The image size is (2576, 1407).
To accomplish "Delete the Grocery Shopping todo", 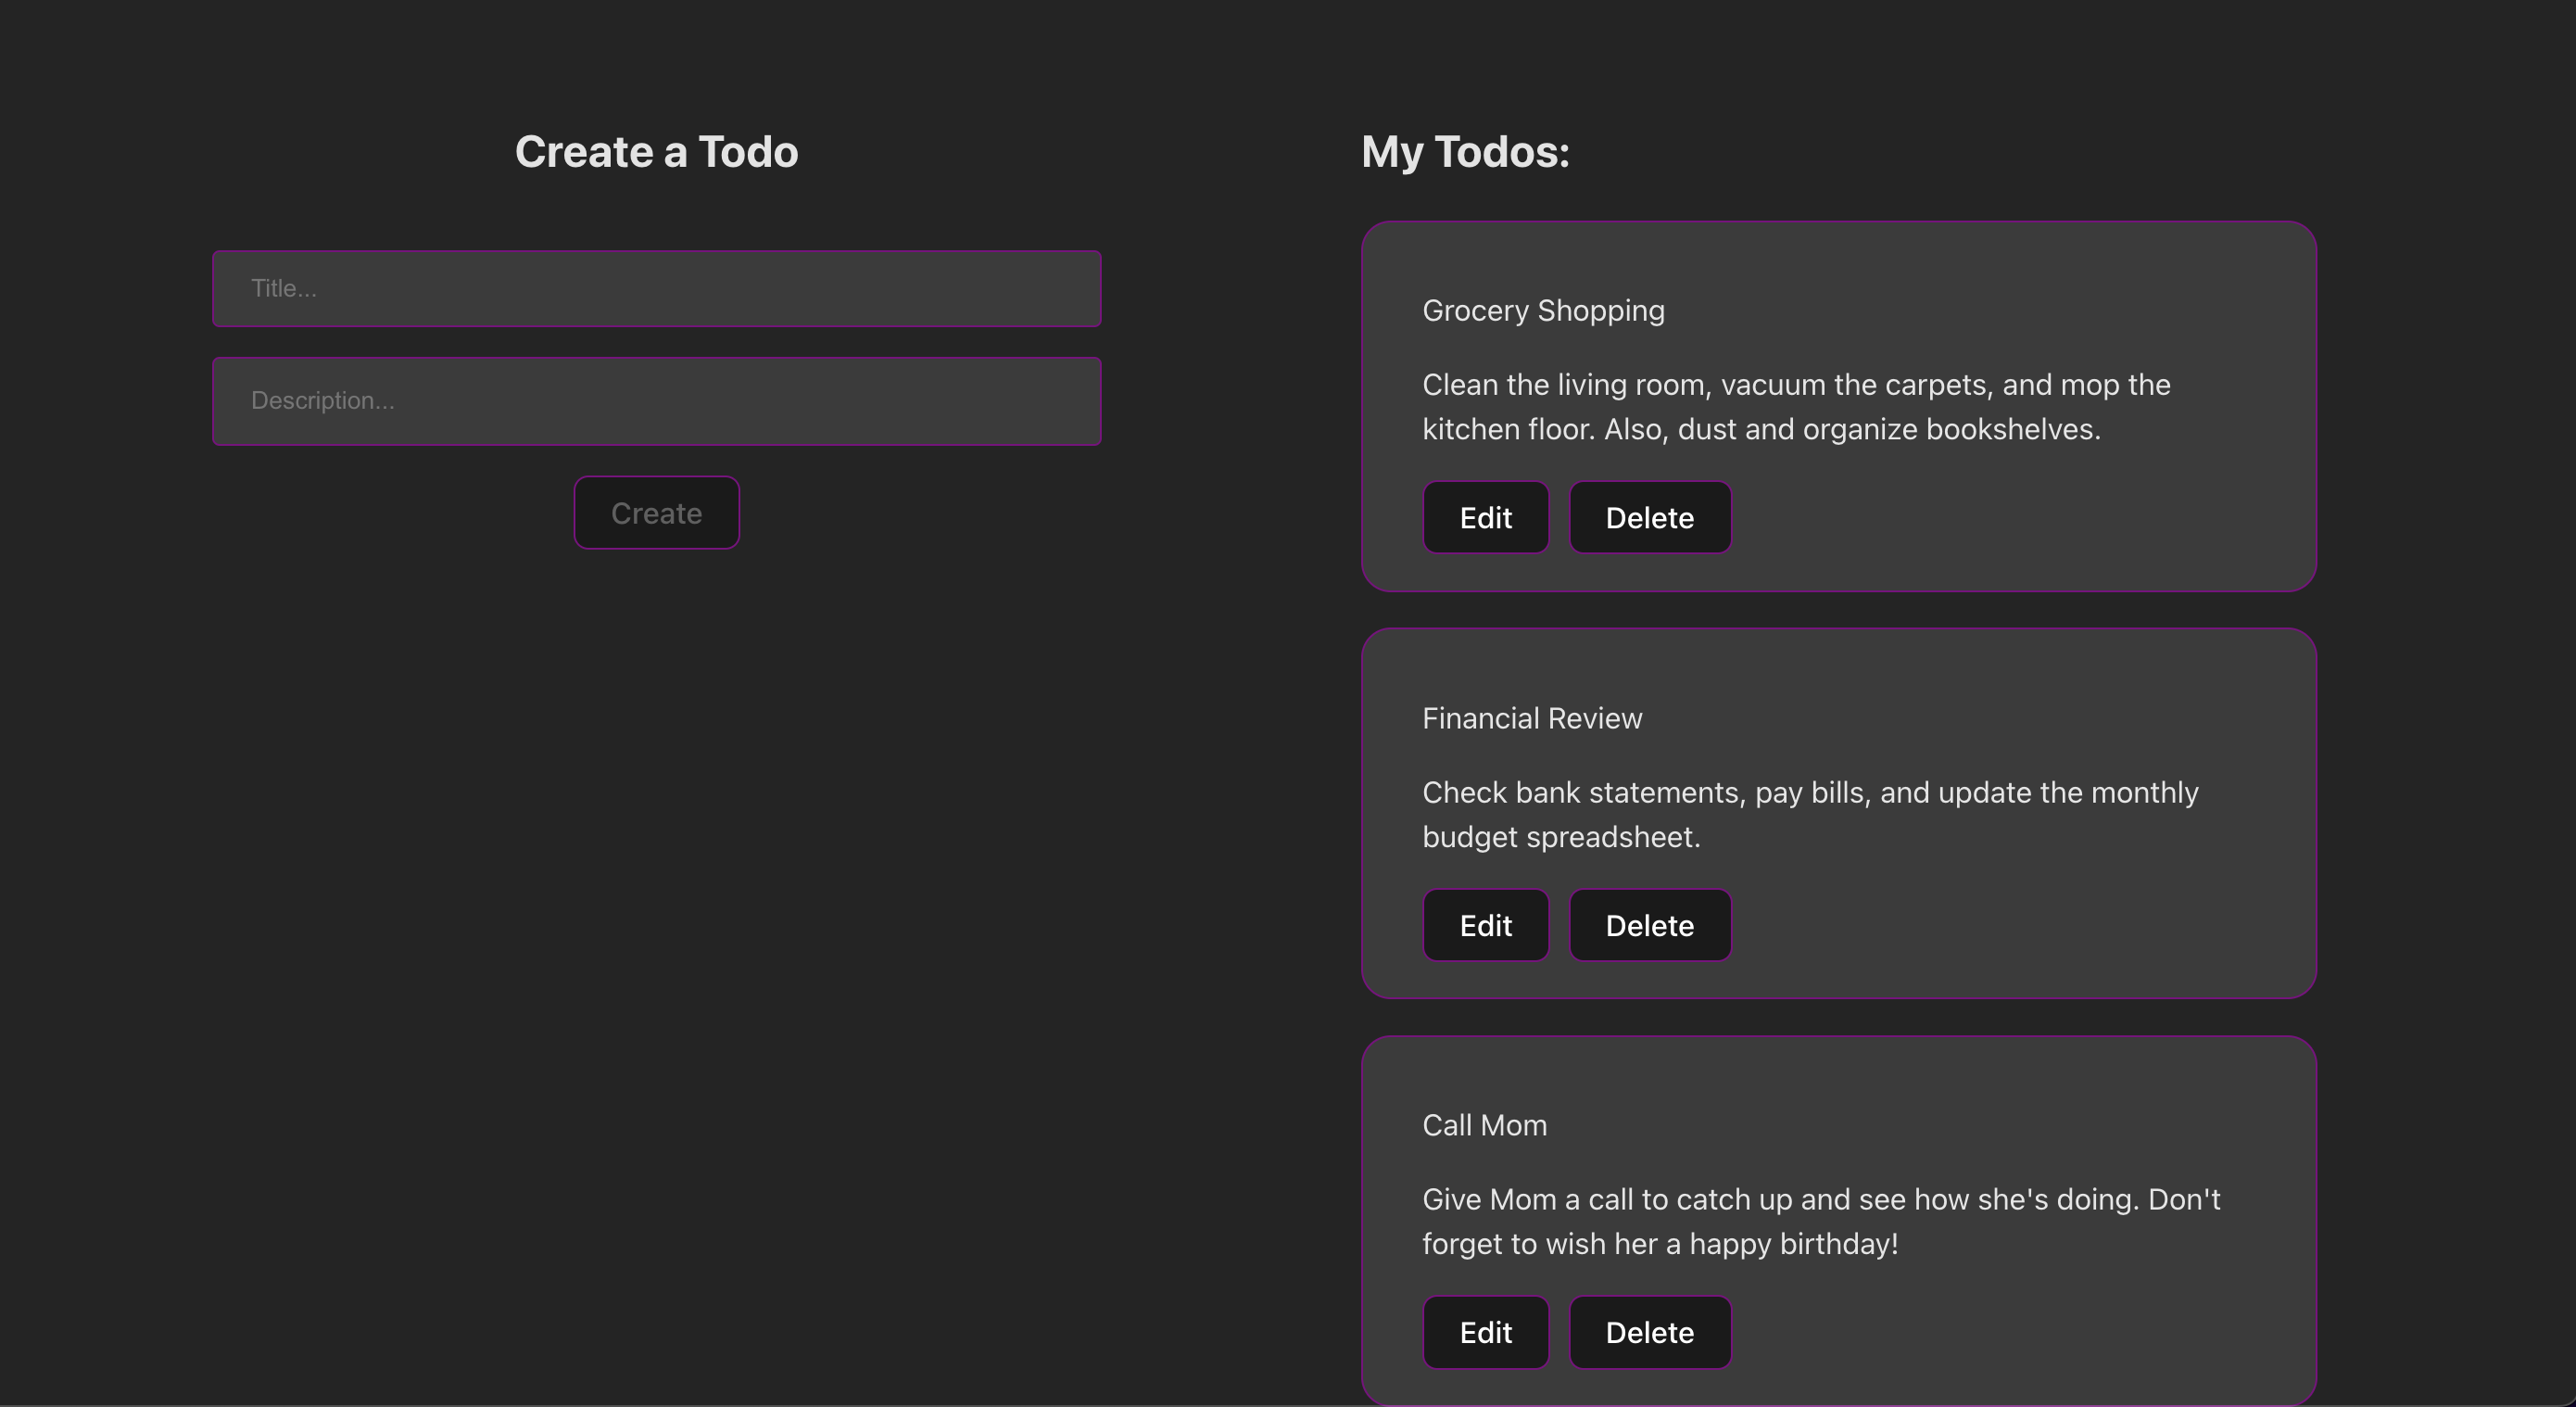I will pyautogui.click(x=1649, y=518).
